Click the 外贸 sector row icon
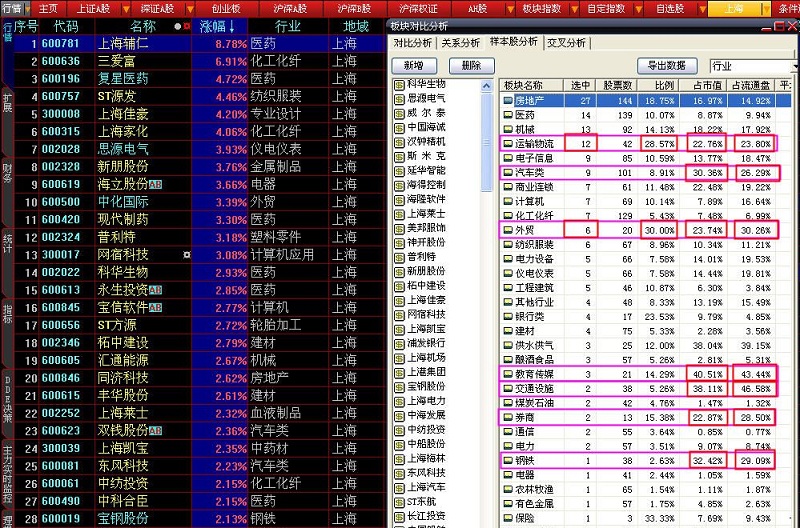 508,230
